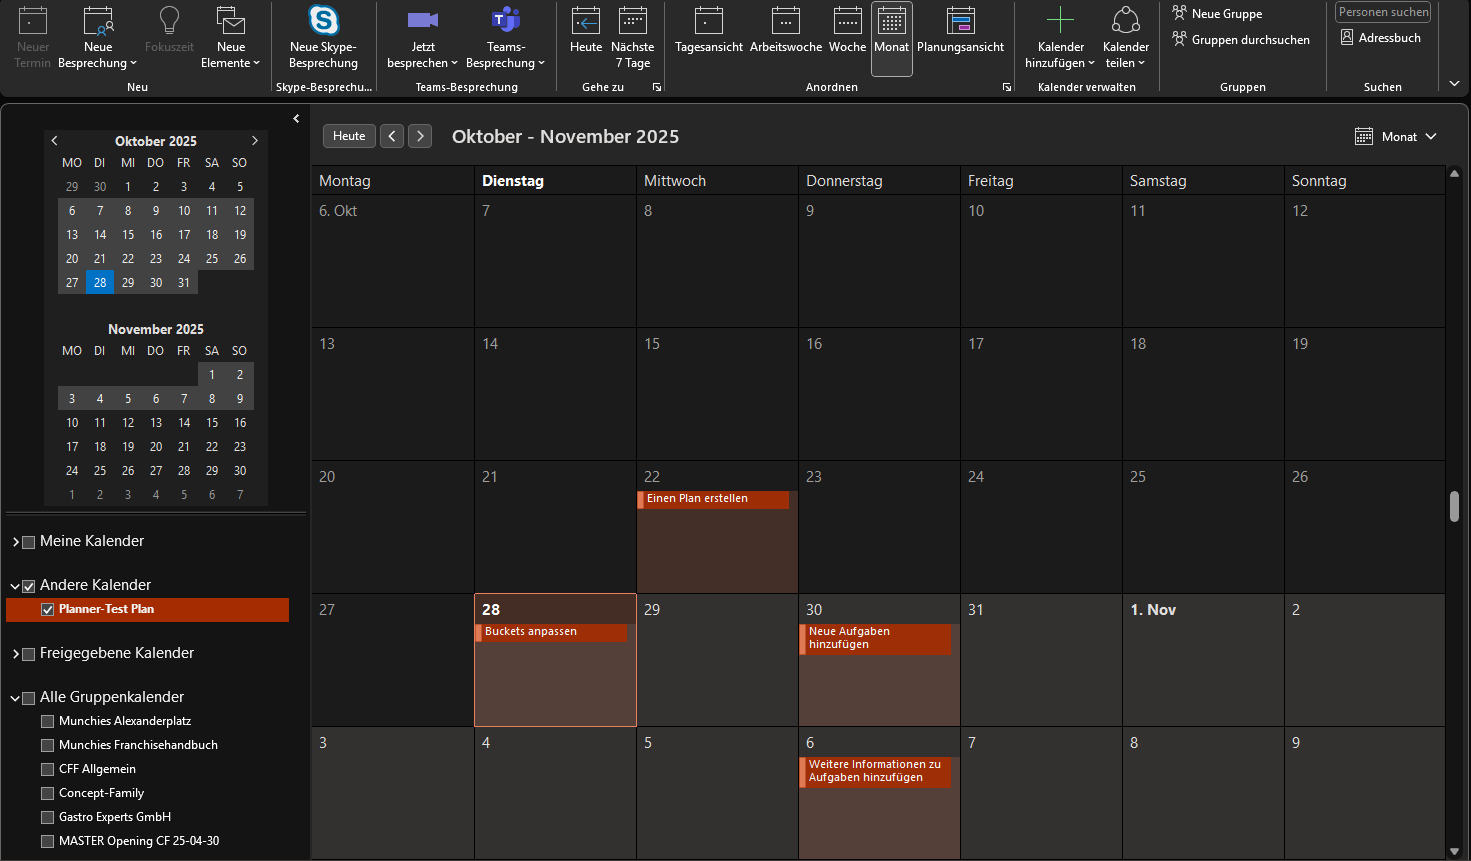
Task: Click the Nächste 7 Tage icon
Action: tap(632, 21)
